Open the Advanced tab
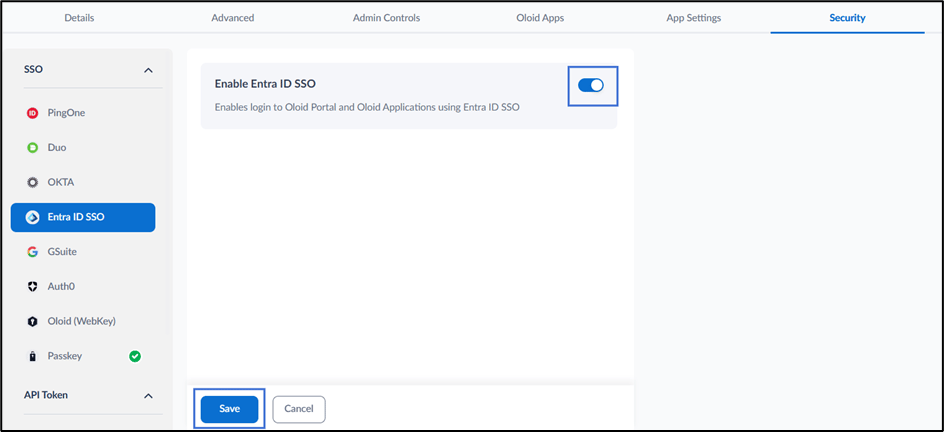This screenshot has height=432, width=944. (232, 17)
